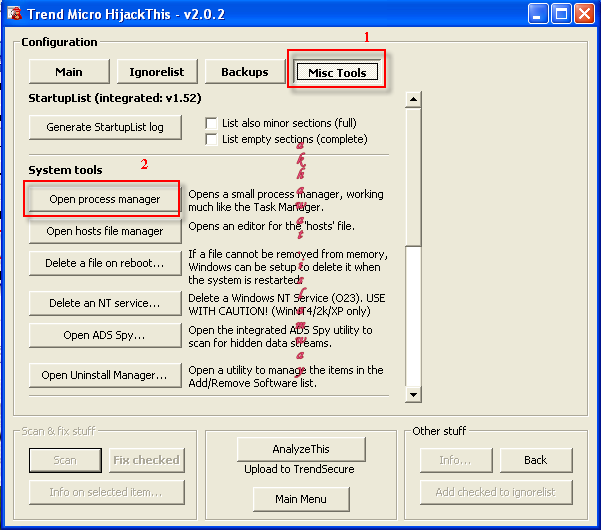Switch to the Main configuration tab
This screenshot has height=530, width=601.
coord(69,72)
